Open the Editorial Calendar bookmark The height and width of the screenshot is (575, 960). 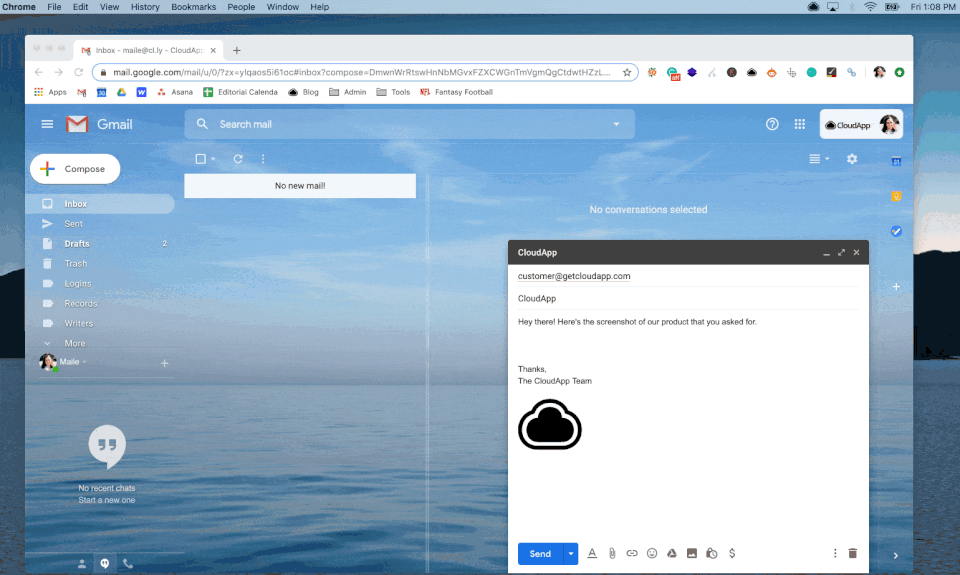point(241,92)
